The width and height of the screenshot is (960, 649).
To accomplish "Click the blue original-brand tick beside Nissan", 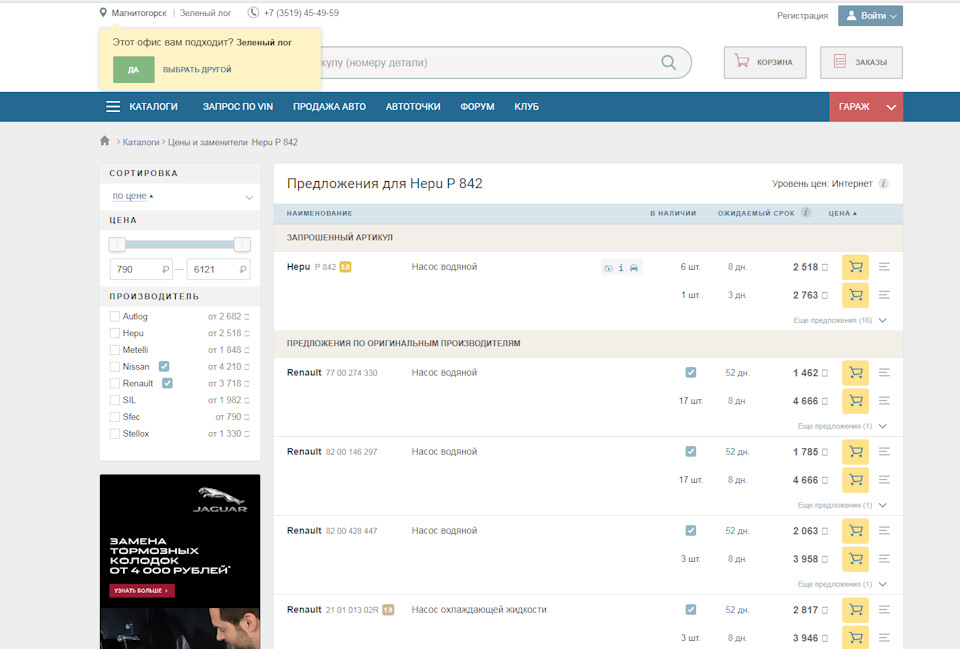I will pyautogui.click(x=164, y=366).
